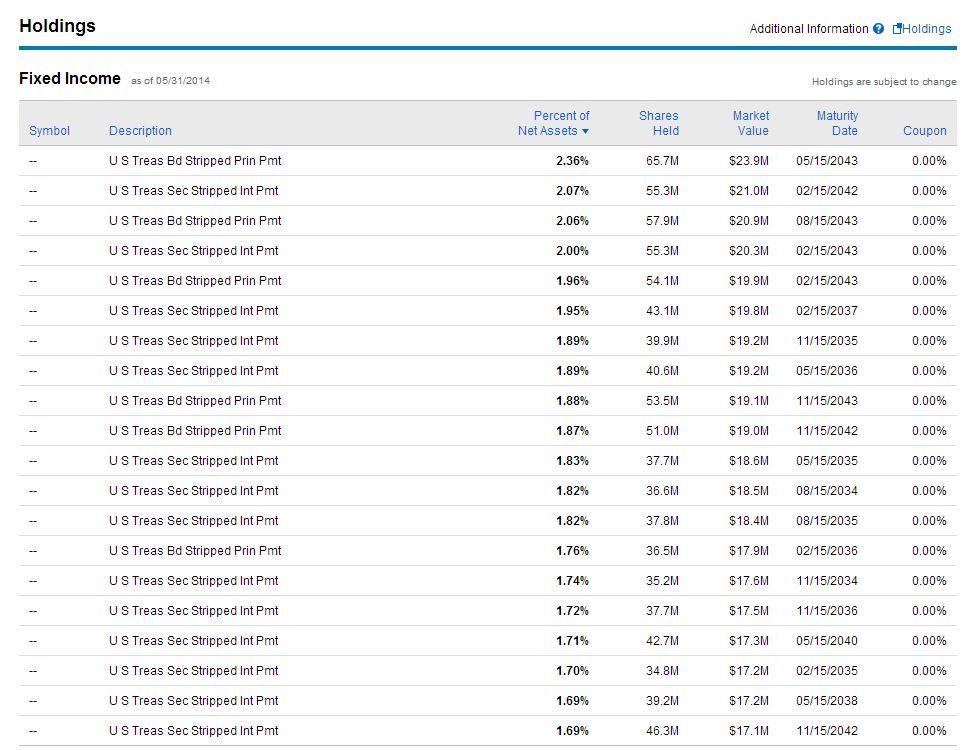Select maturity date 08/15/2034
The width and height of the screenshot is (967, 750).
[826, 491]
